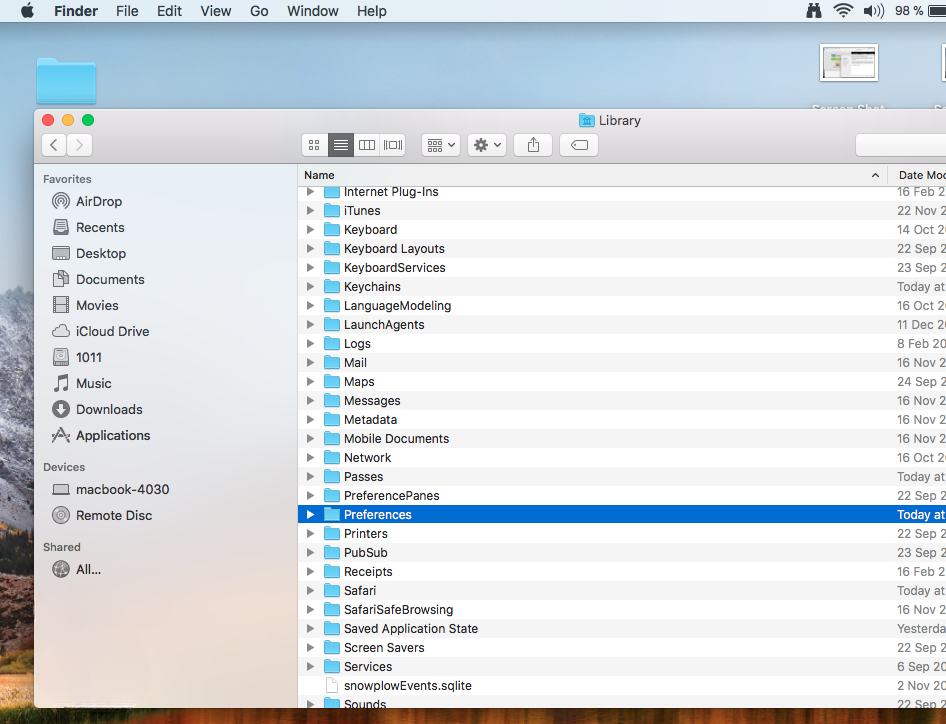
Task: Click the Wi-Fi status icon
Action: (x=843, y=11)
